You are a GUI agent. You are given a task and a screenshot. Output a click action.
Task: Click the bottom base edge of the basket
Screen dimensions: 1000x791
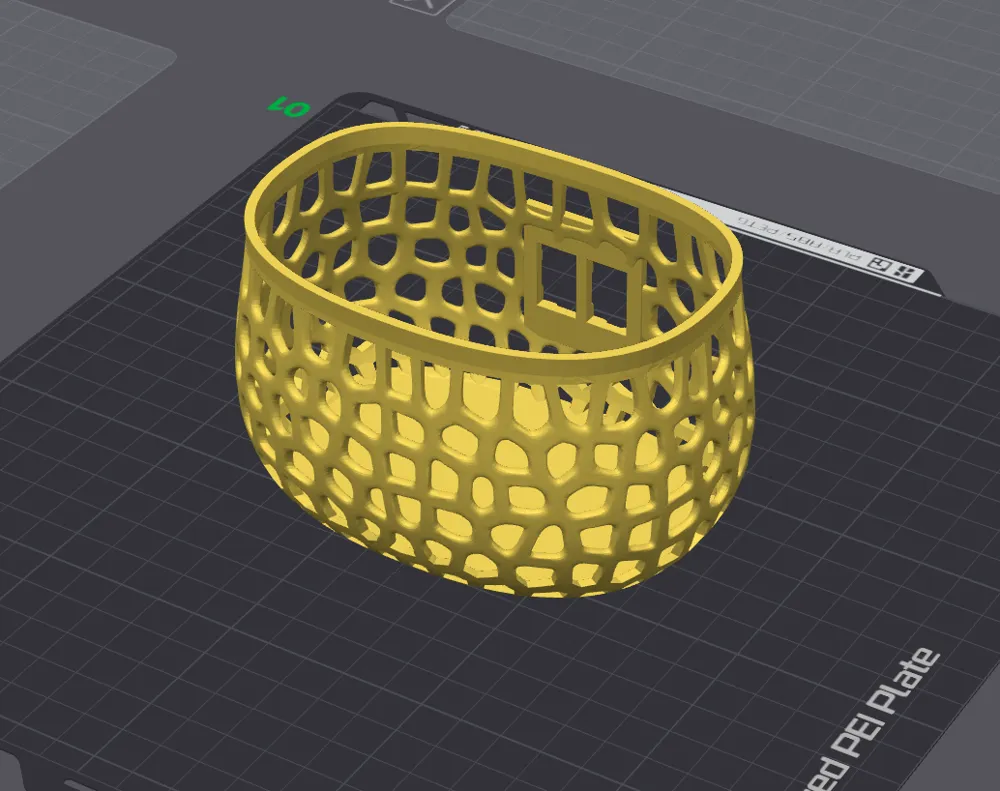point(540,592)
